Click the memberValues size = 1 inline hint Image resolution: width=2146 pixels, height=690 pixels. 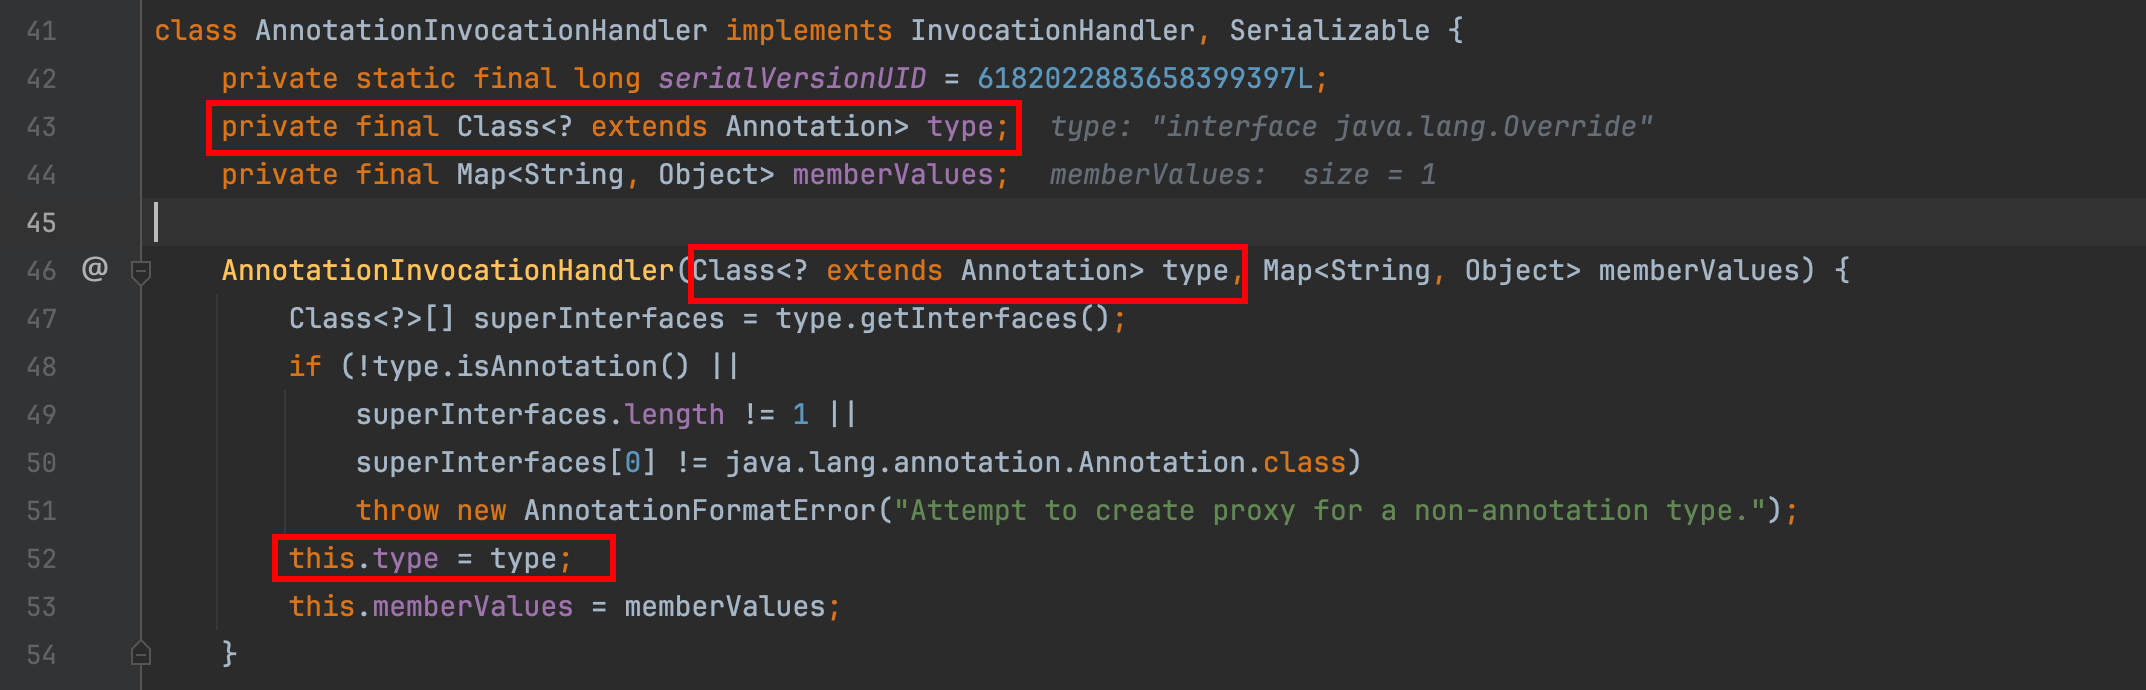click(1243, 175)
